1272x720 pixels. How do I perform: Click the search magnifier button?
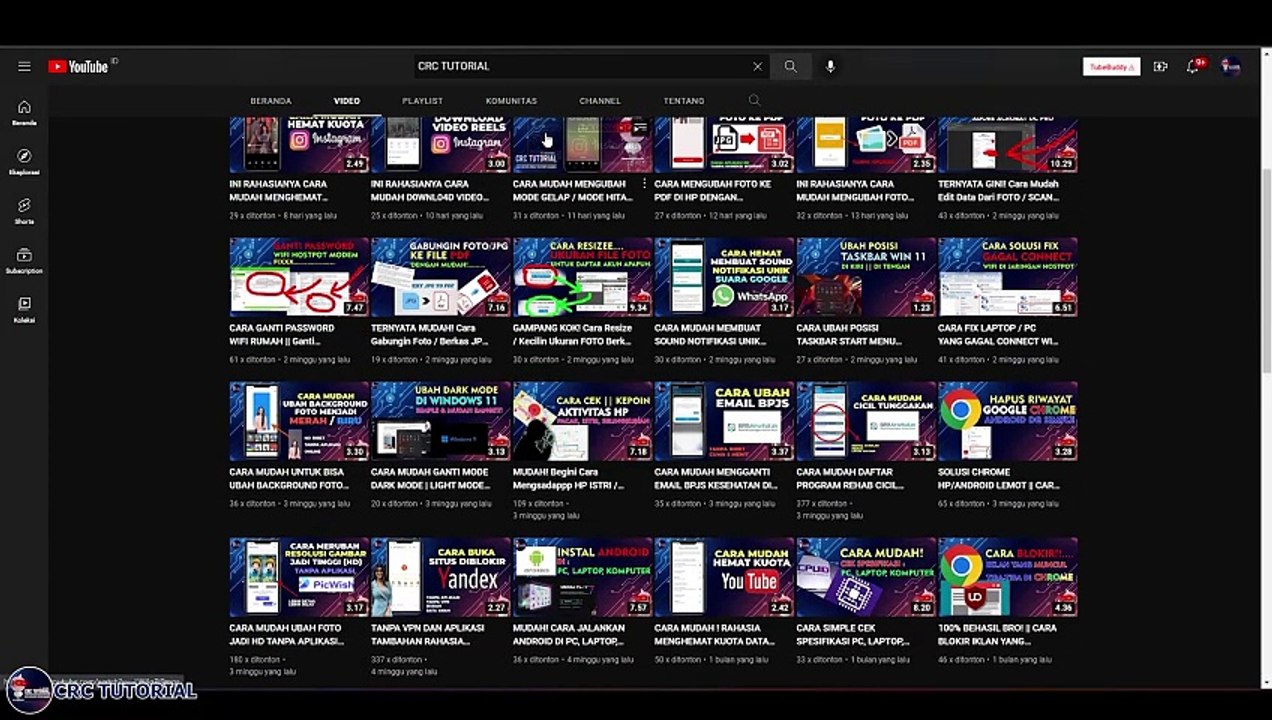pos(790,67)
